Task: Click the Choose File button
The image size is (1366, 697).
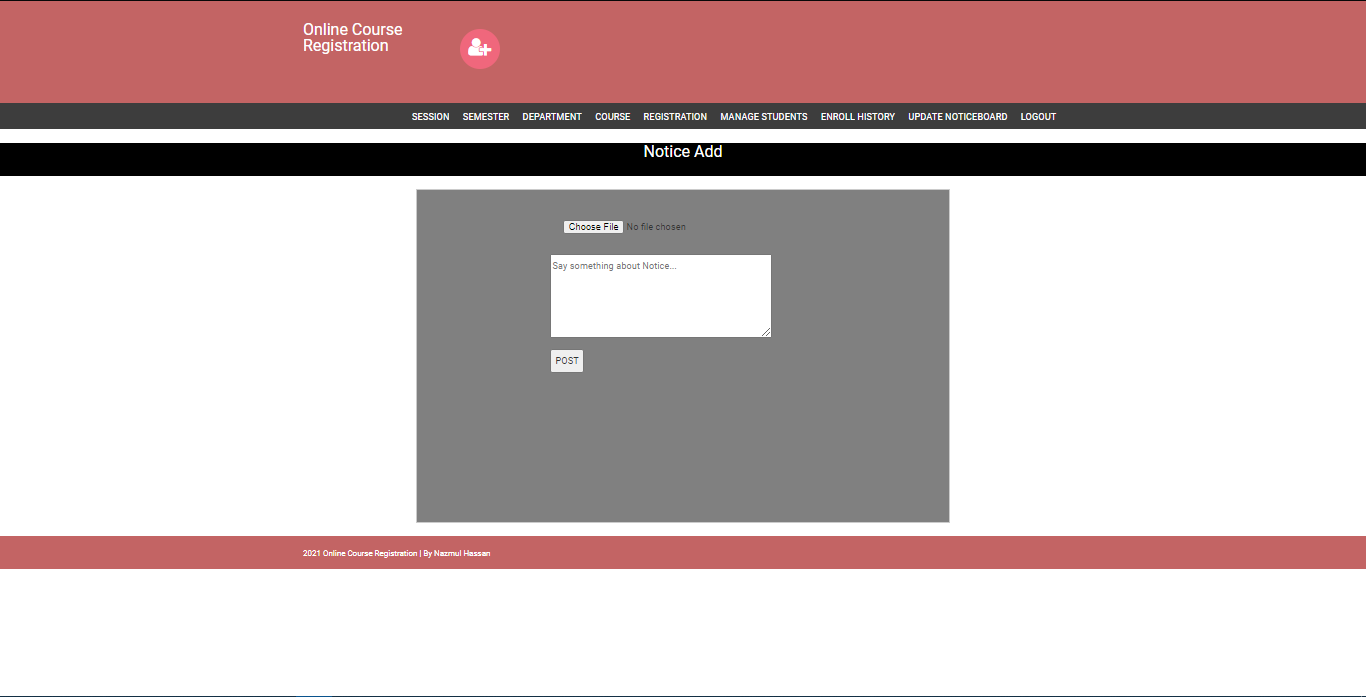Action: coord(593,227)
